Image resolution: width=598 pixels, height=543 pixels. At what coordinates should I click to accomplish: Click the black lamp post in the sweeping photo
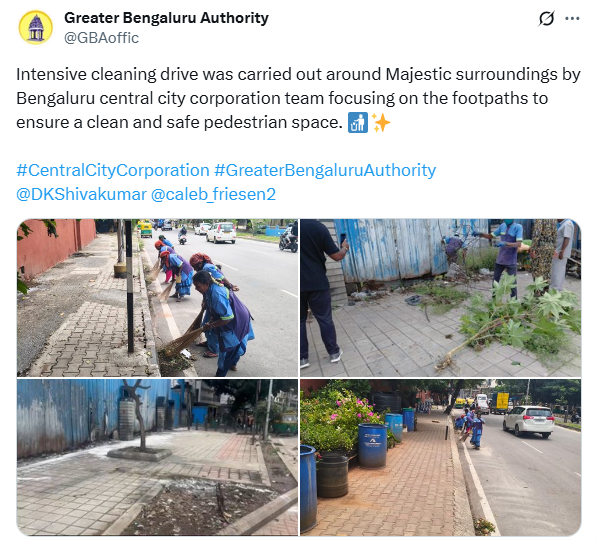pos(130,285)
